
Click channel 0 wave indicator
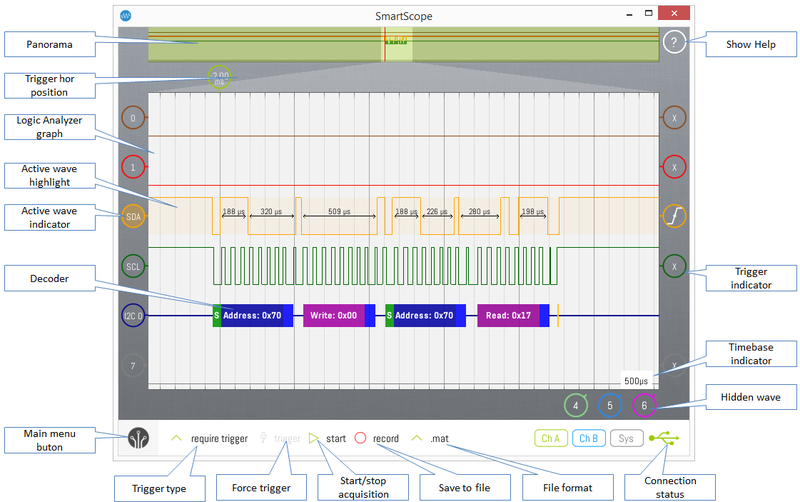coord(133,118)
